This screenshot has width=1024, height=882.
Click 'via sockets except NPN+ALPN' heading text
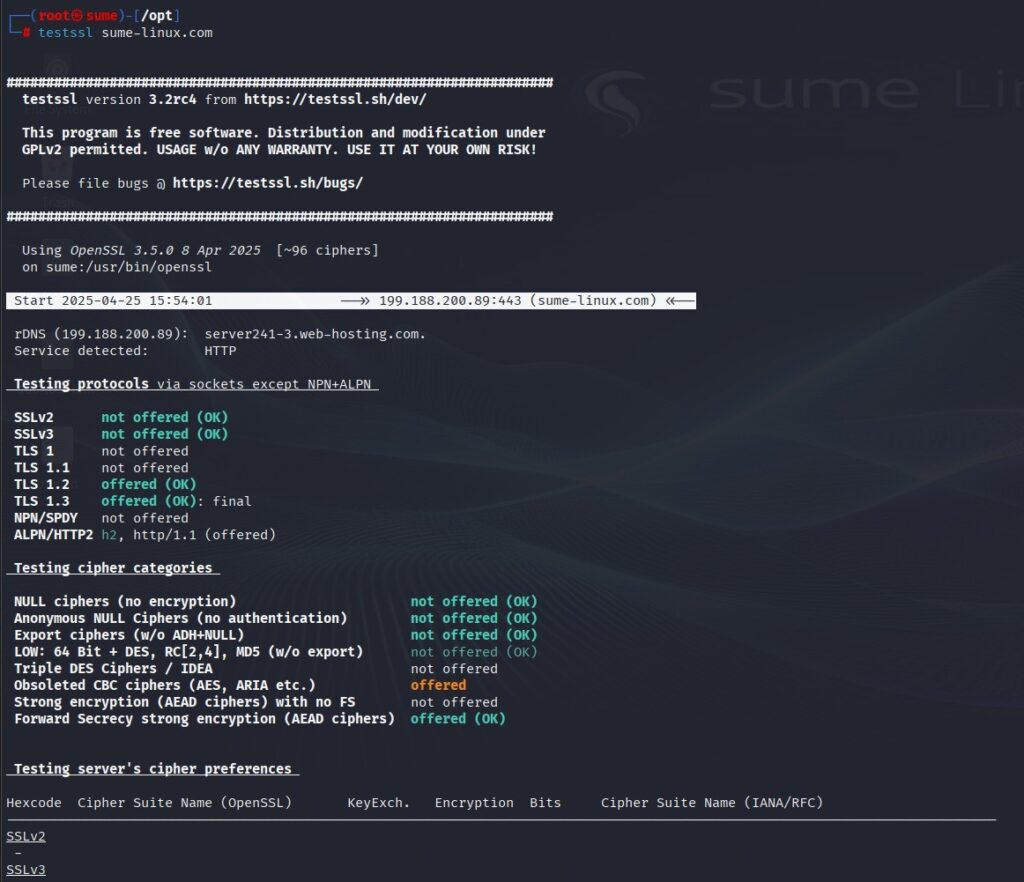(264, 384)
